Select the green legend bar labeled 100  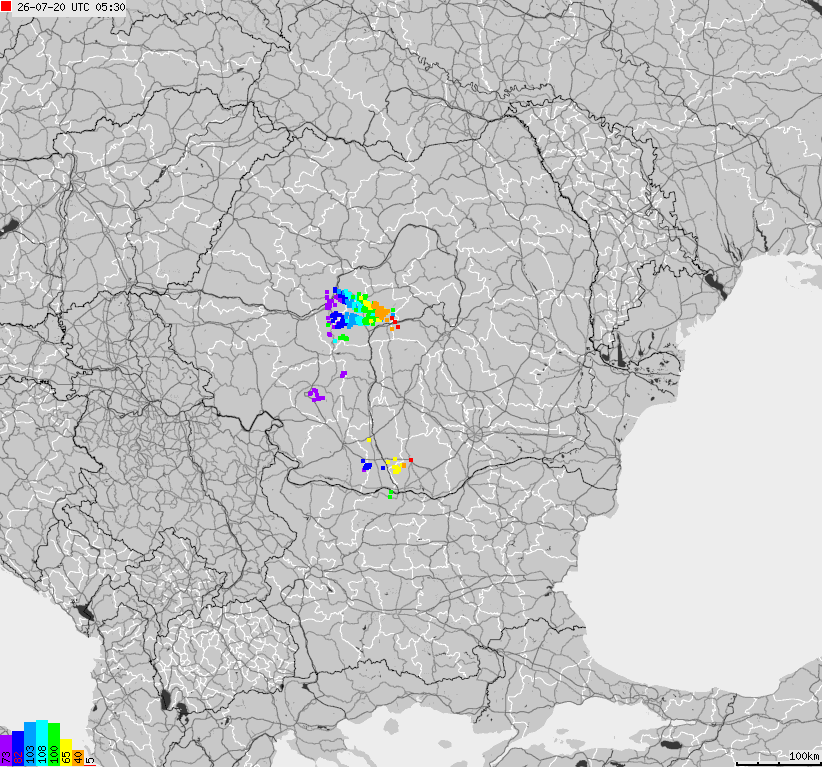click(54, 744)
